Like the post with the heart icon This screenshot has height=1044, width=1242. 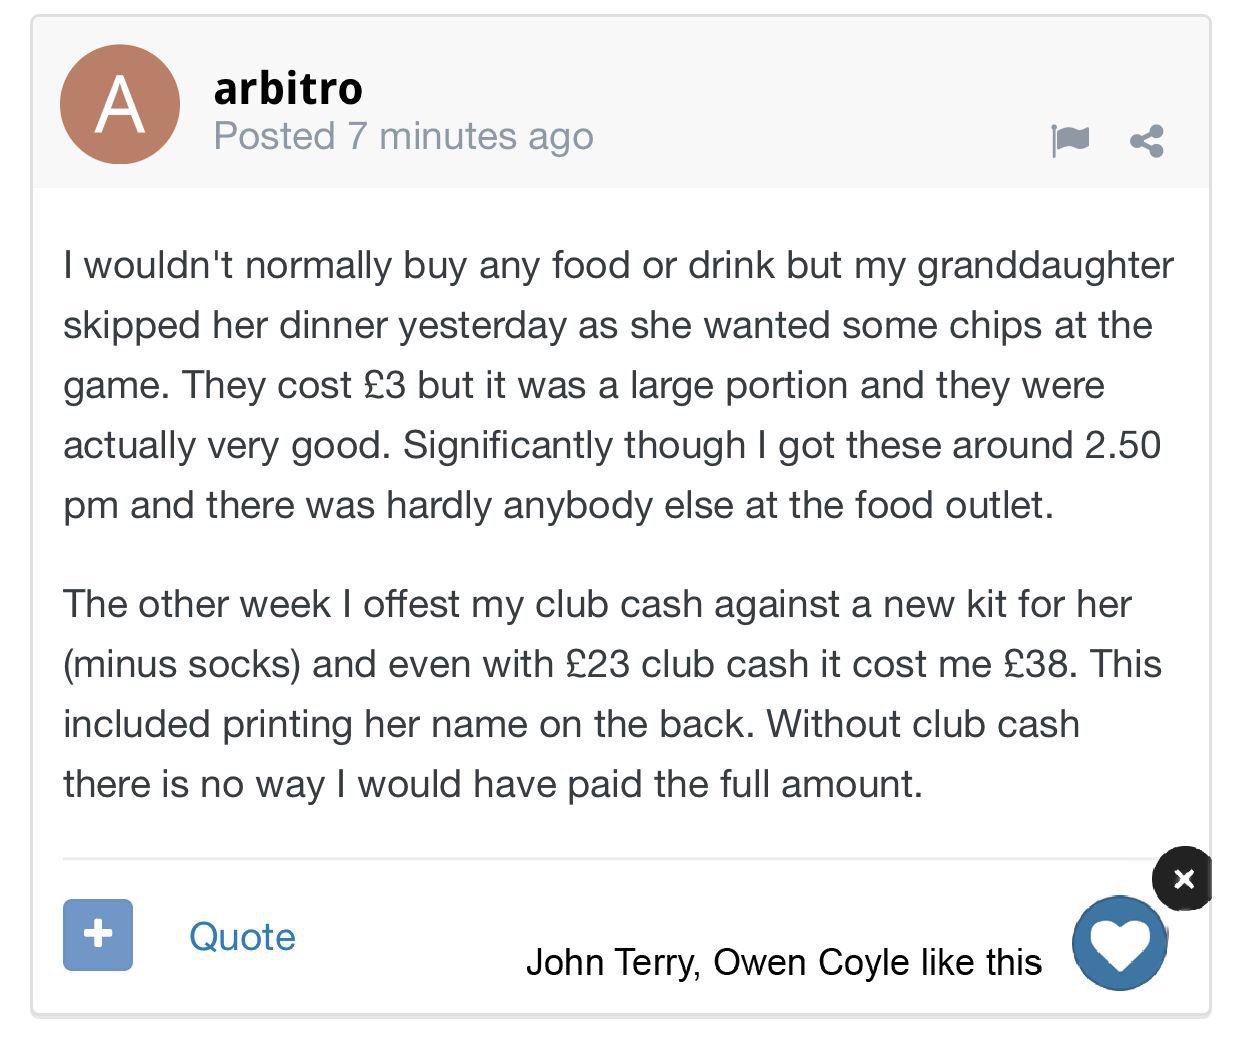pos(1119,942)
